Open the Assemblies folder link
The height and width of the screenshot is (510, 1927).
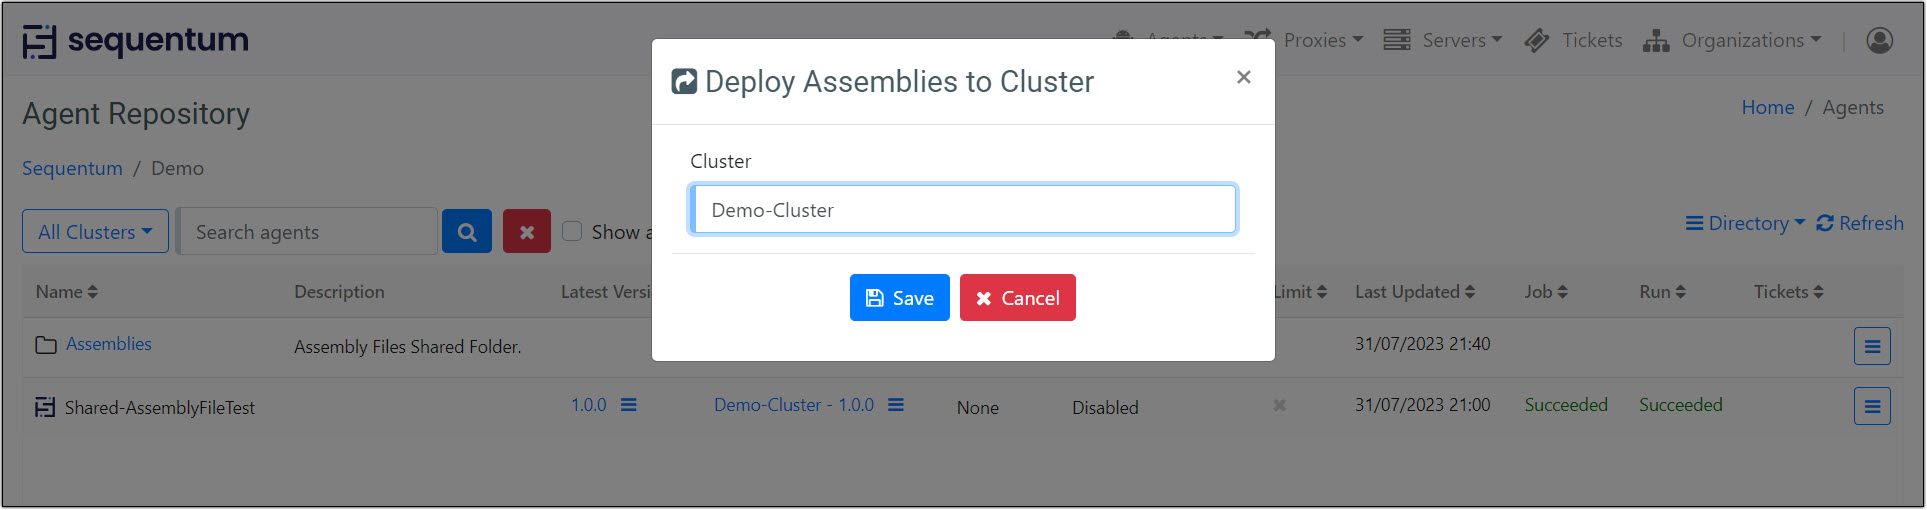point(109,344)
